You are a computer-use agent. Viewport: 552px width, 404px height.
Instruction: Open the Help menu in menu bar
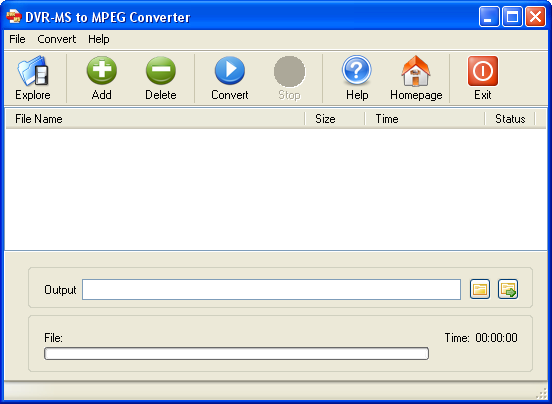tap(99, 39)
